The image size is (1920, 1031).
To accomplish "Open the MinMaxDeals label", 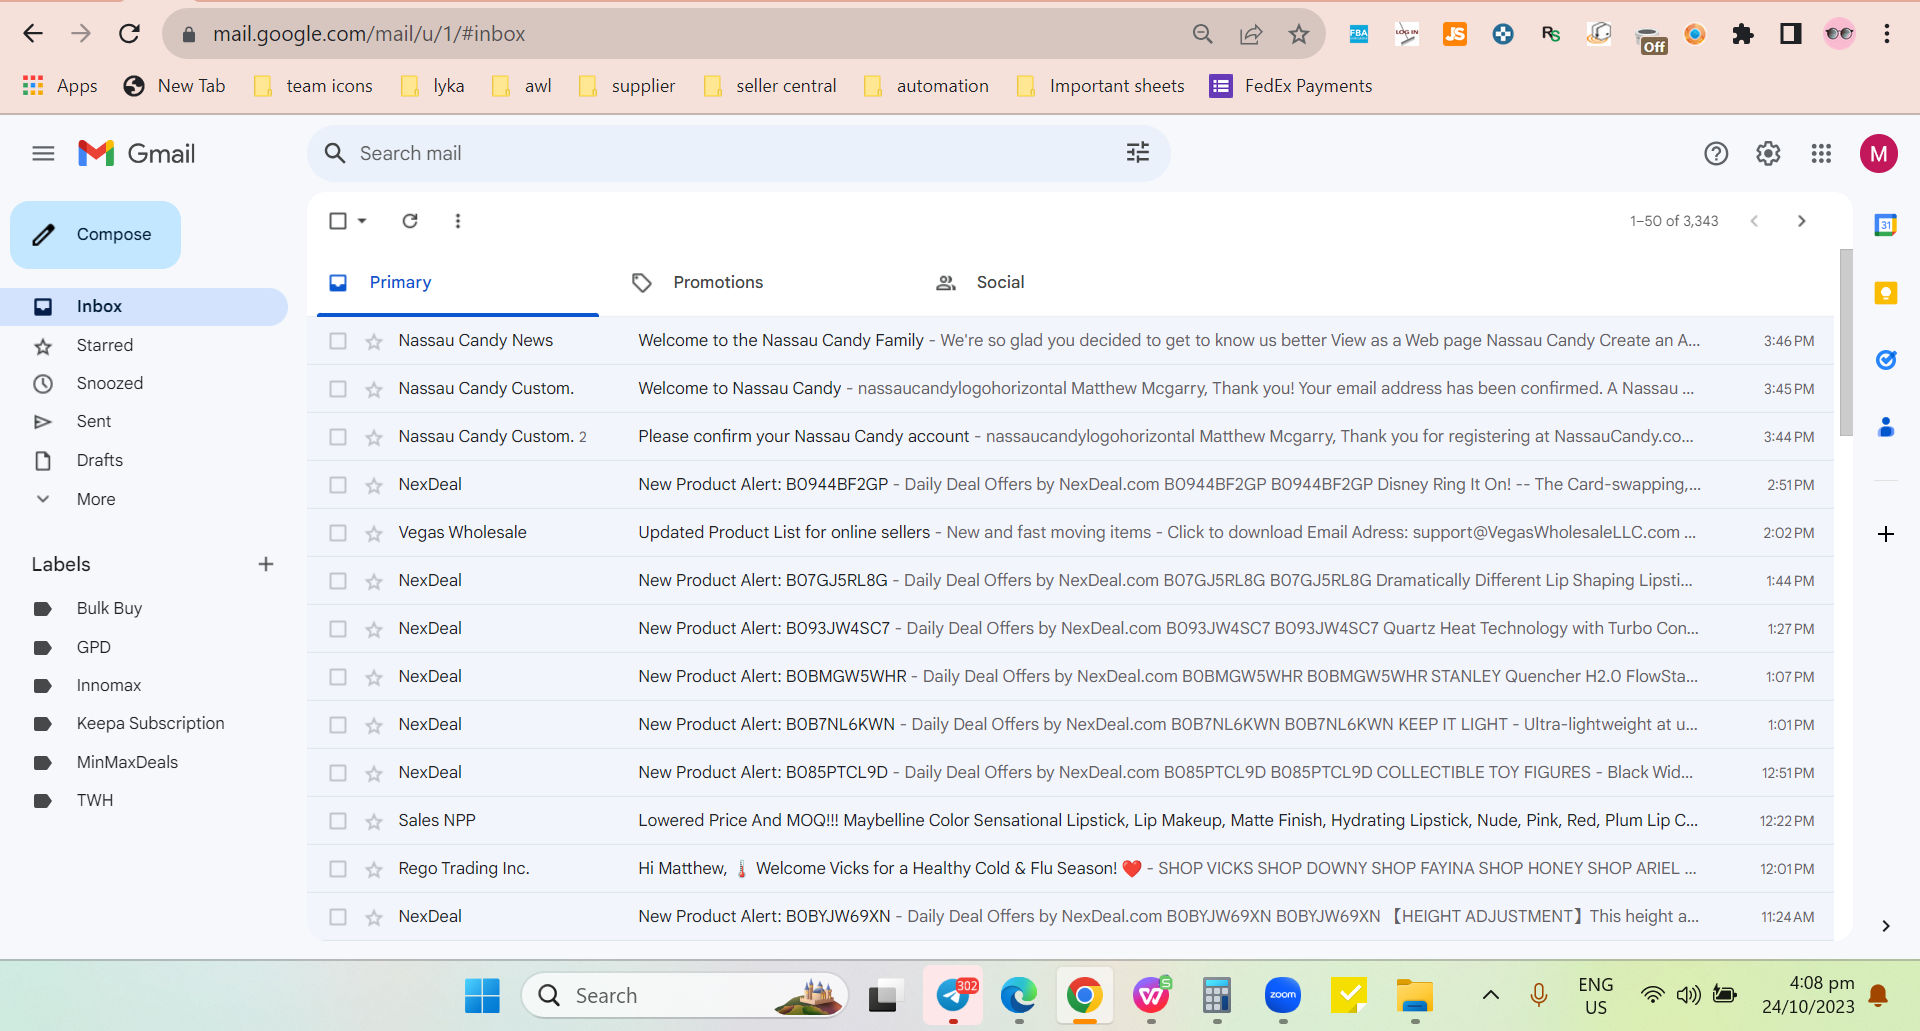I will click(x=127, y=762).
